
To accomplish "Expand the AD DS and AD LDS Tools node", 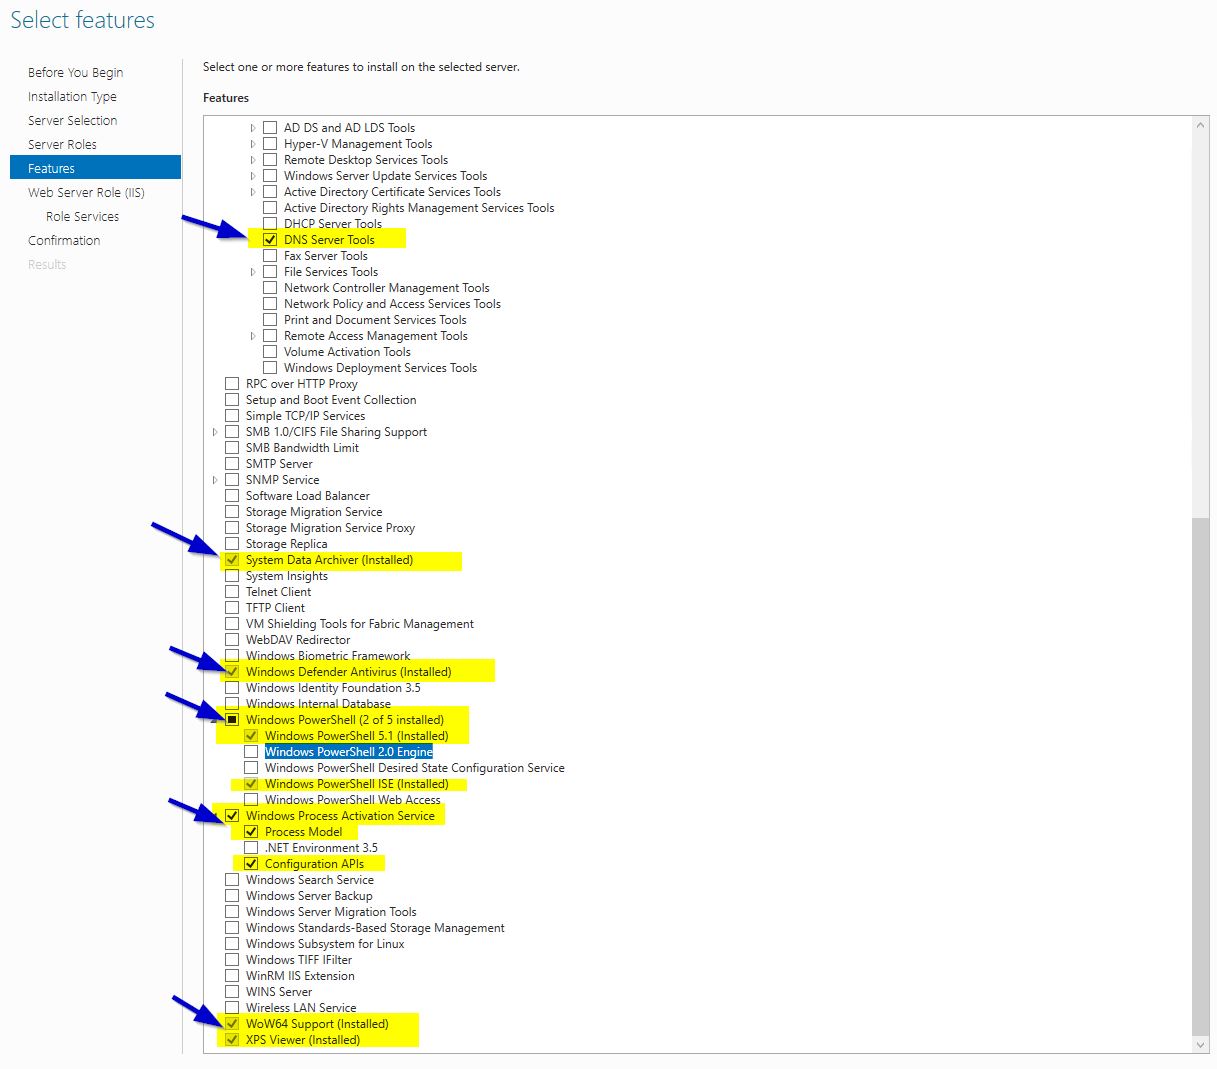I will 253,128.
